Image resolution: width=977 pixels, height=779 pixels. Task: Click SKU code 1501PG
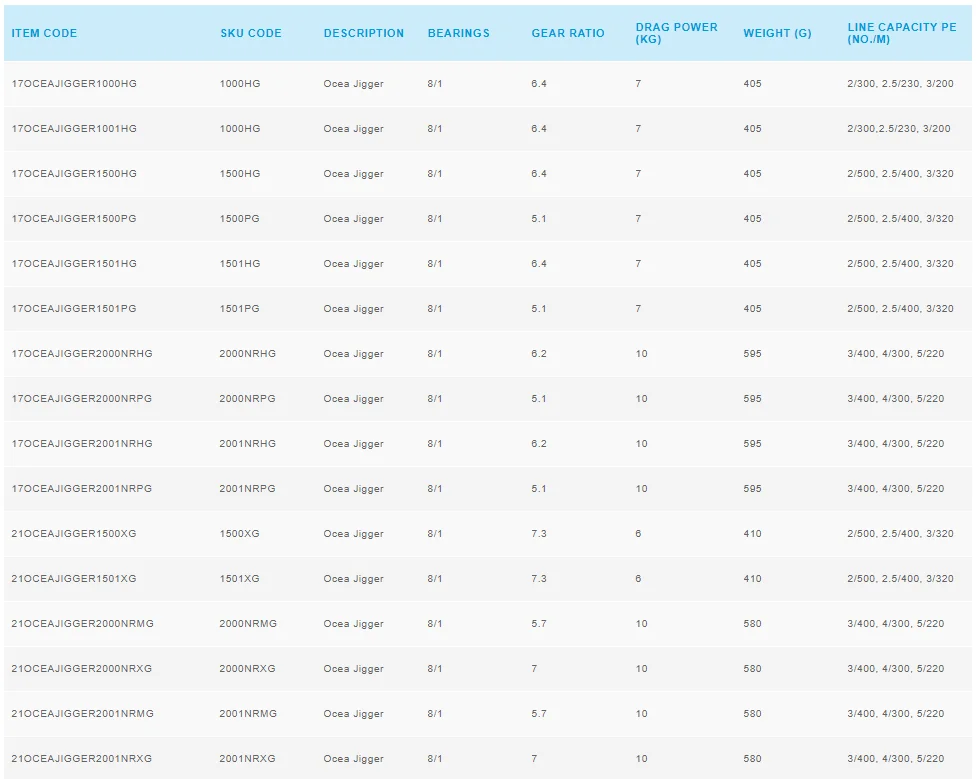pos(239,308)
